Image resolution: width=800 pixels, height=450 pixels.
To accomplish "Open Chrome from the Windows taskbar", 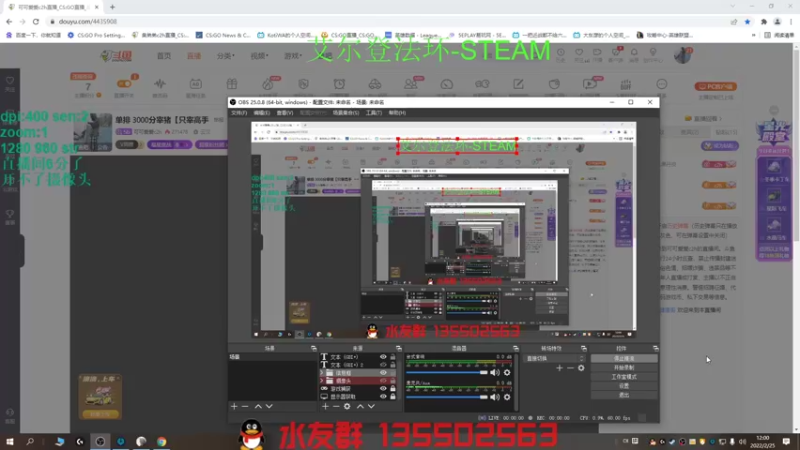I will (161, 441).
